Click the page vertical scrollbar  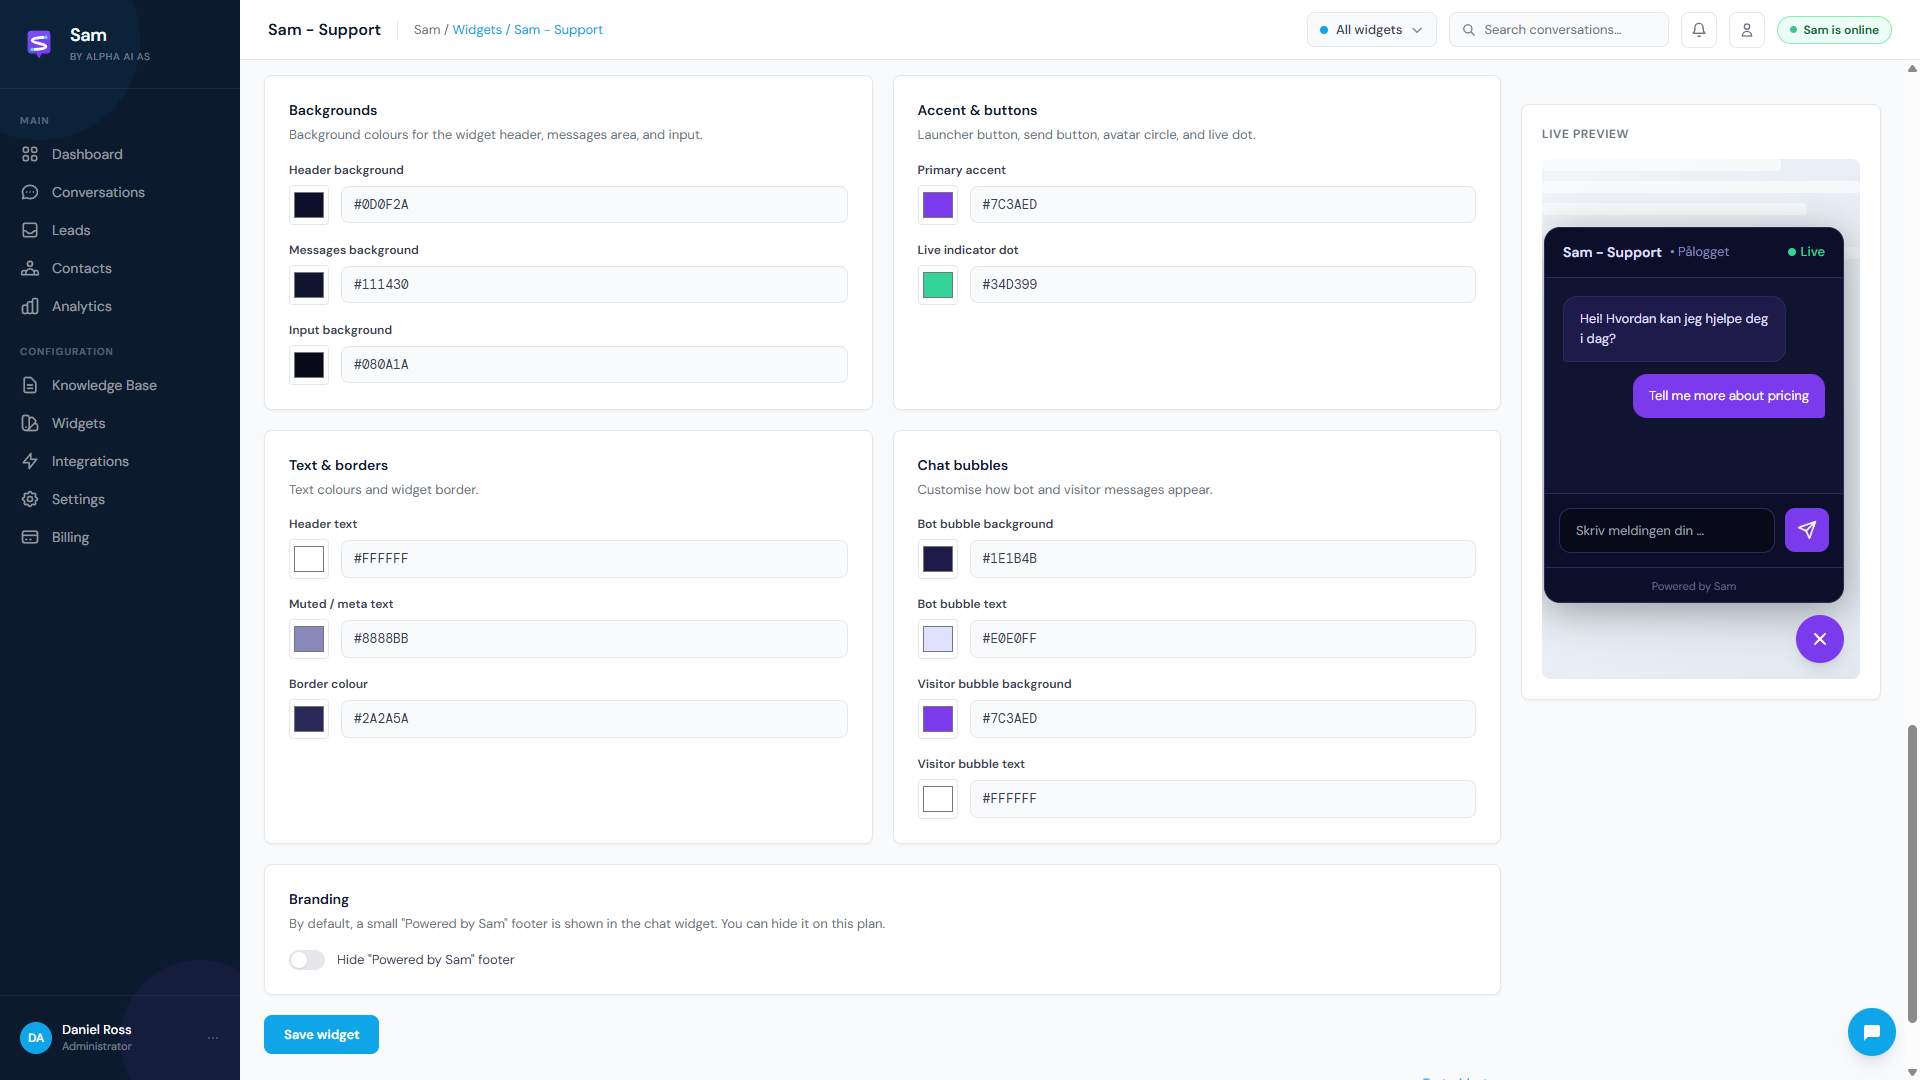click(1912, 873)
